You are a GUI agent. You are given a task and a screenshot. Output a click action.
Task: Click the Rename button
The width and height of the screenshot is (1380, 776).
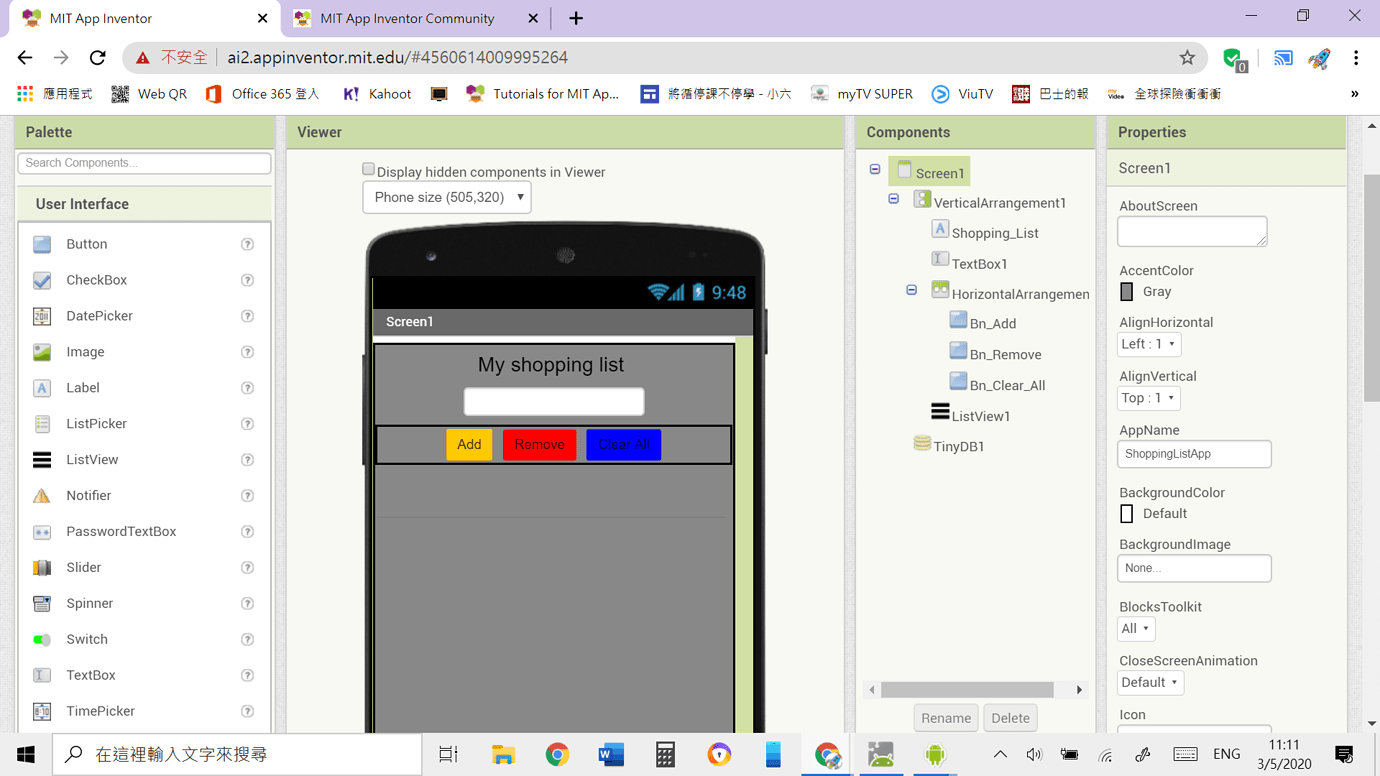click(946, 718)
